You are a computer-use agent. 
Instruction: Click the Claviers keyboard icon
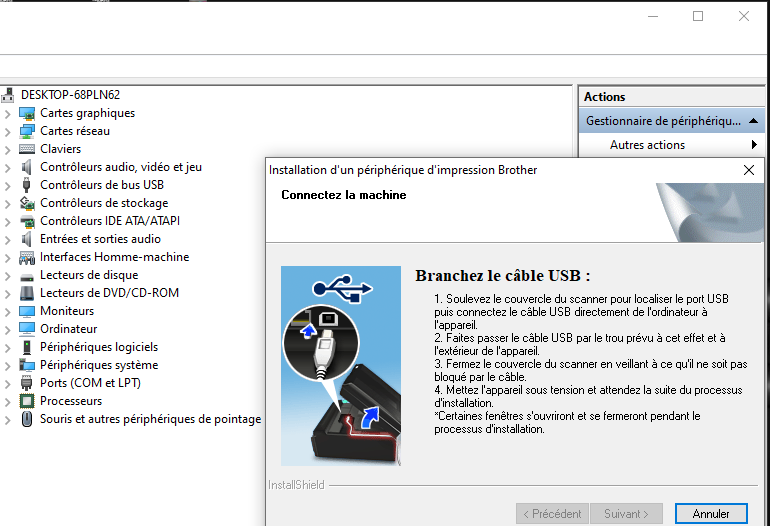coord(27,149)
